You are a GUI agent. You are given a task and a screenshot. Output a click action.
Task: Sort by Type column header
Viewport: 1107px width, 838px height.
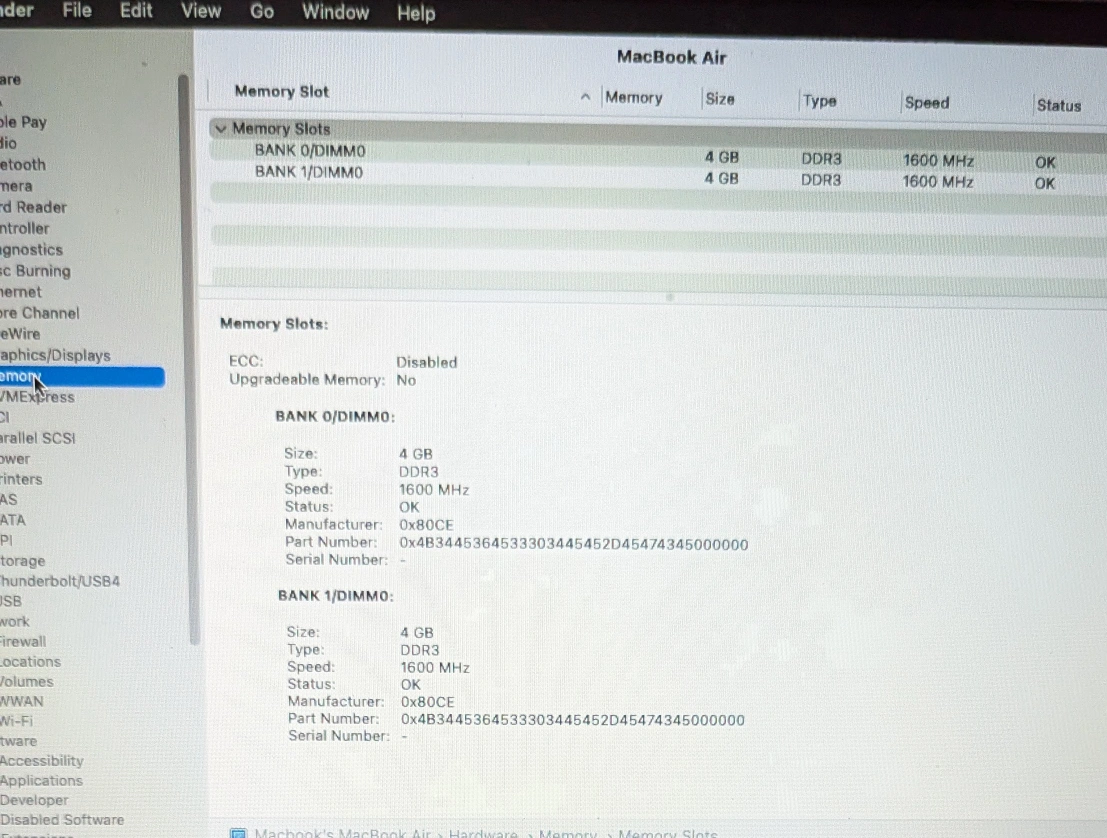[820, 101]
